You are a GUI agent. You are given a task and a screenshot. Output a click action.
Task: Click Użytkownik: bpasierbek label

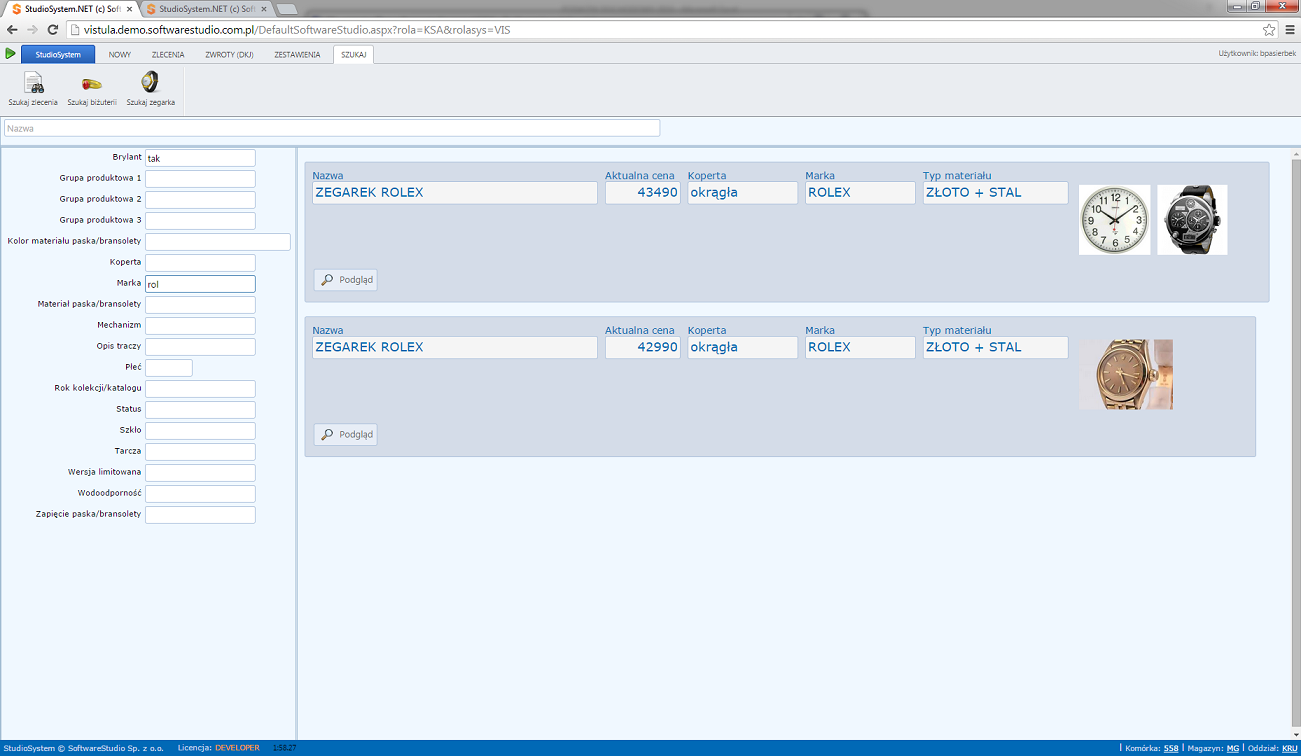pyautogui.click(x=1257, y=54)
